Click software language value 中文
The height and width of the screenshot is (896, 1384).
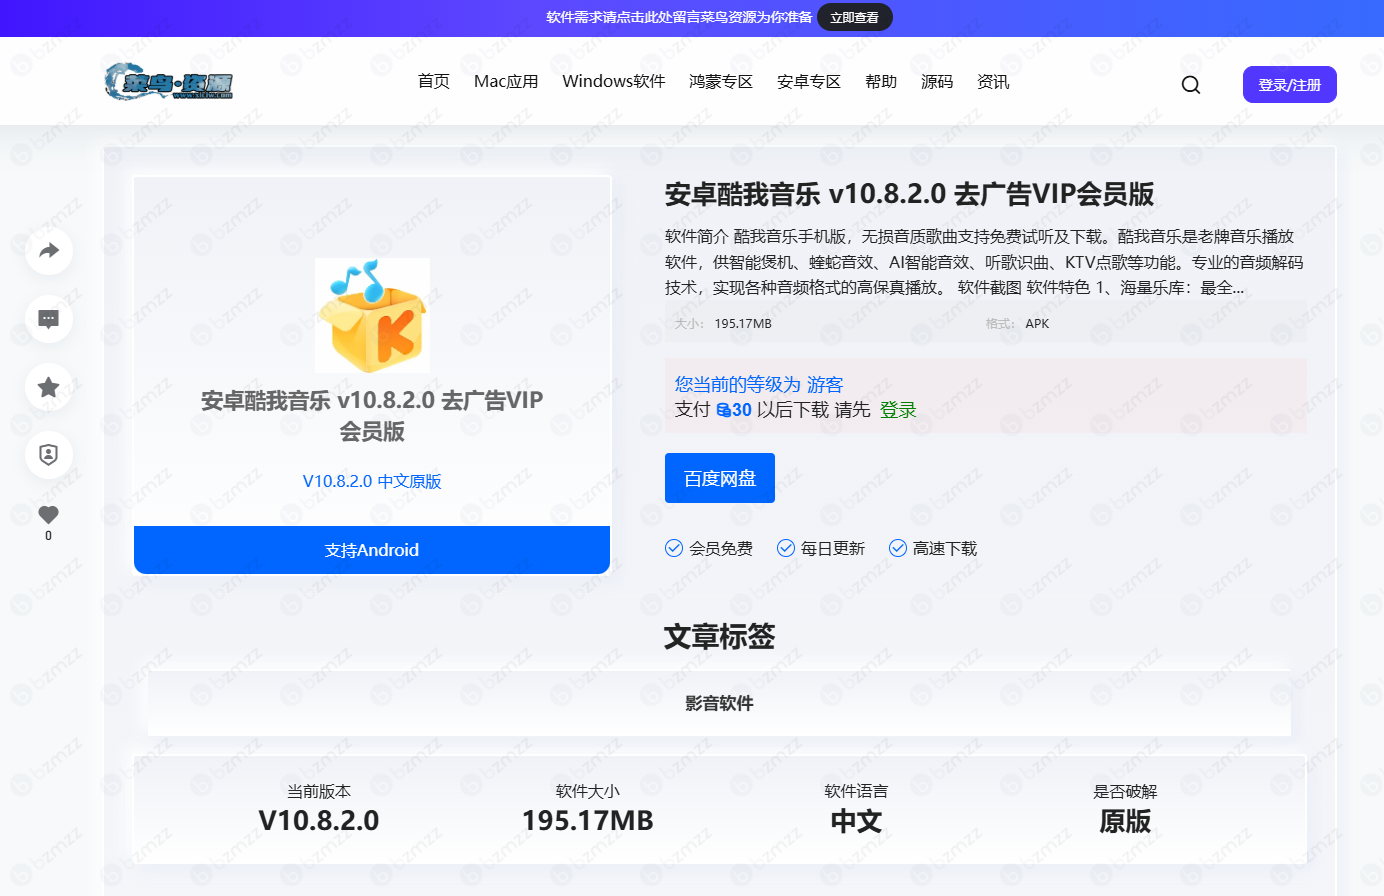(x=856, y=821)
